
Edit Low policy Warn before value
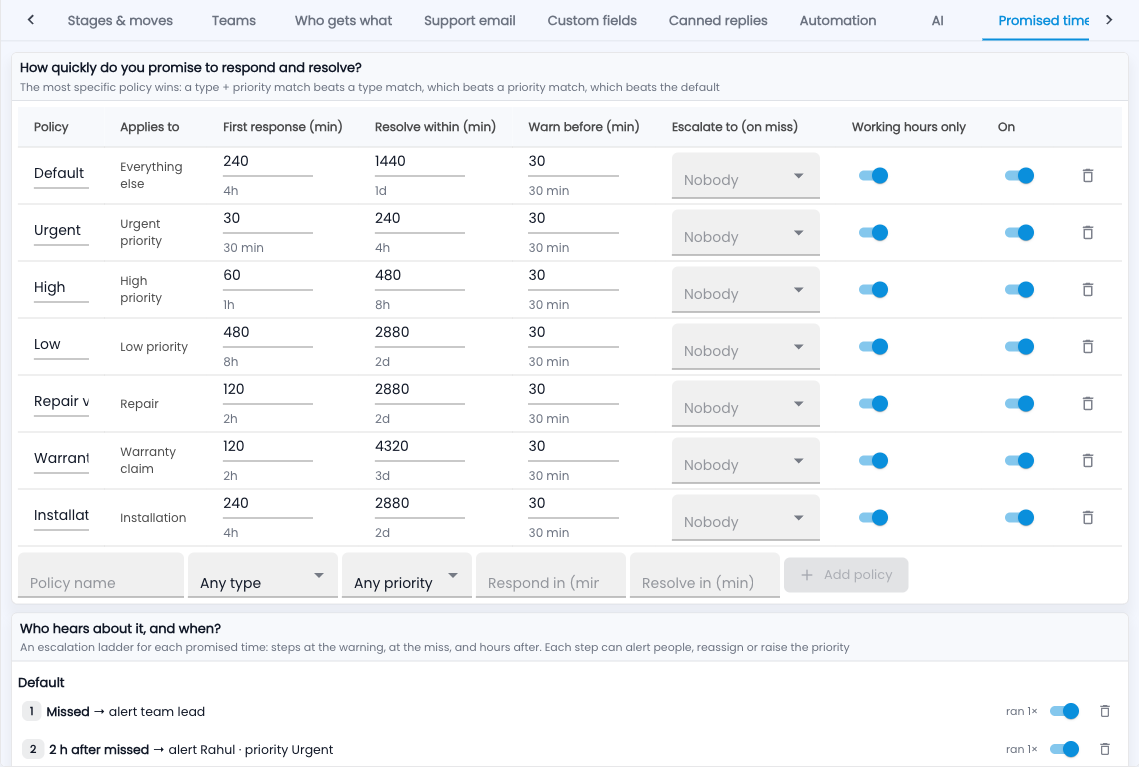coord(573,333)
